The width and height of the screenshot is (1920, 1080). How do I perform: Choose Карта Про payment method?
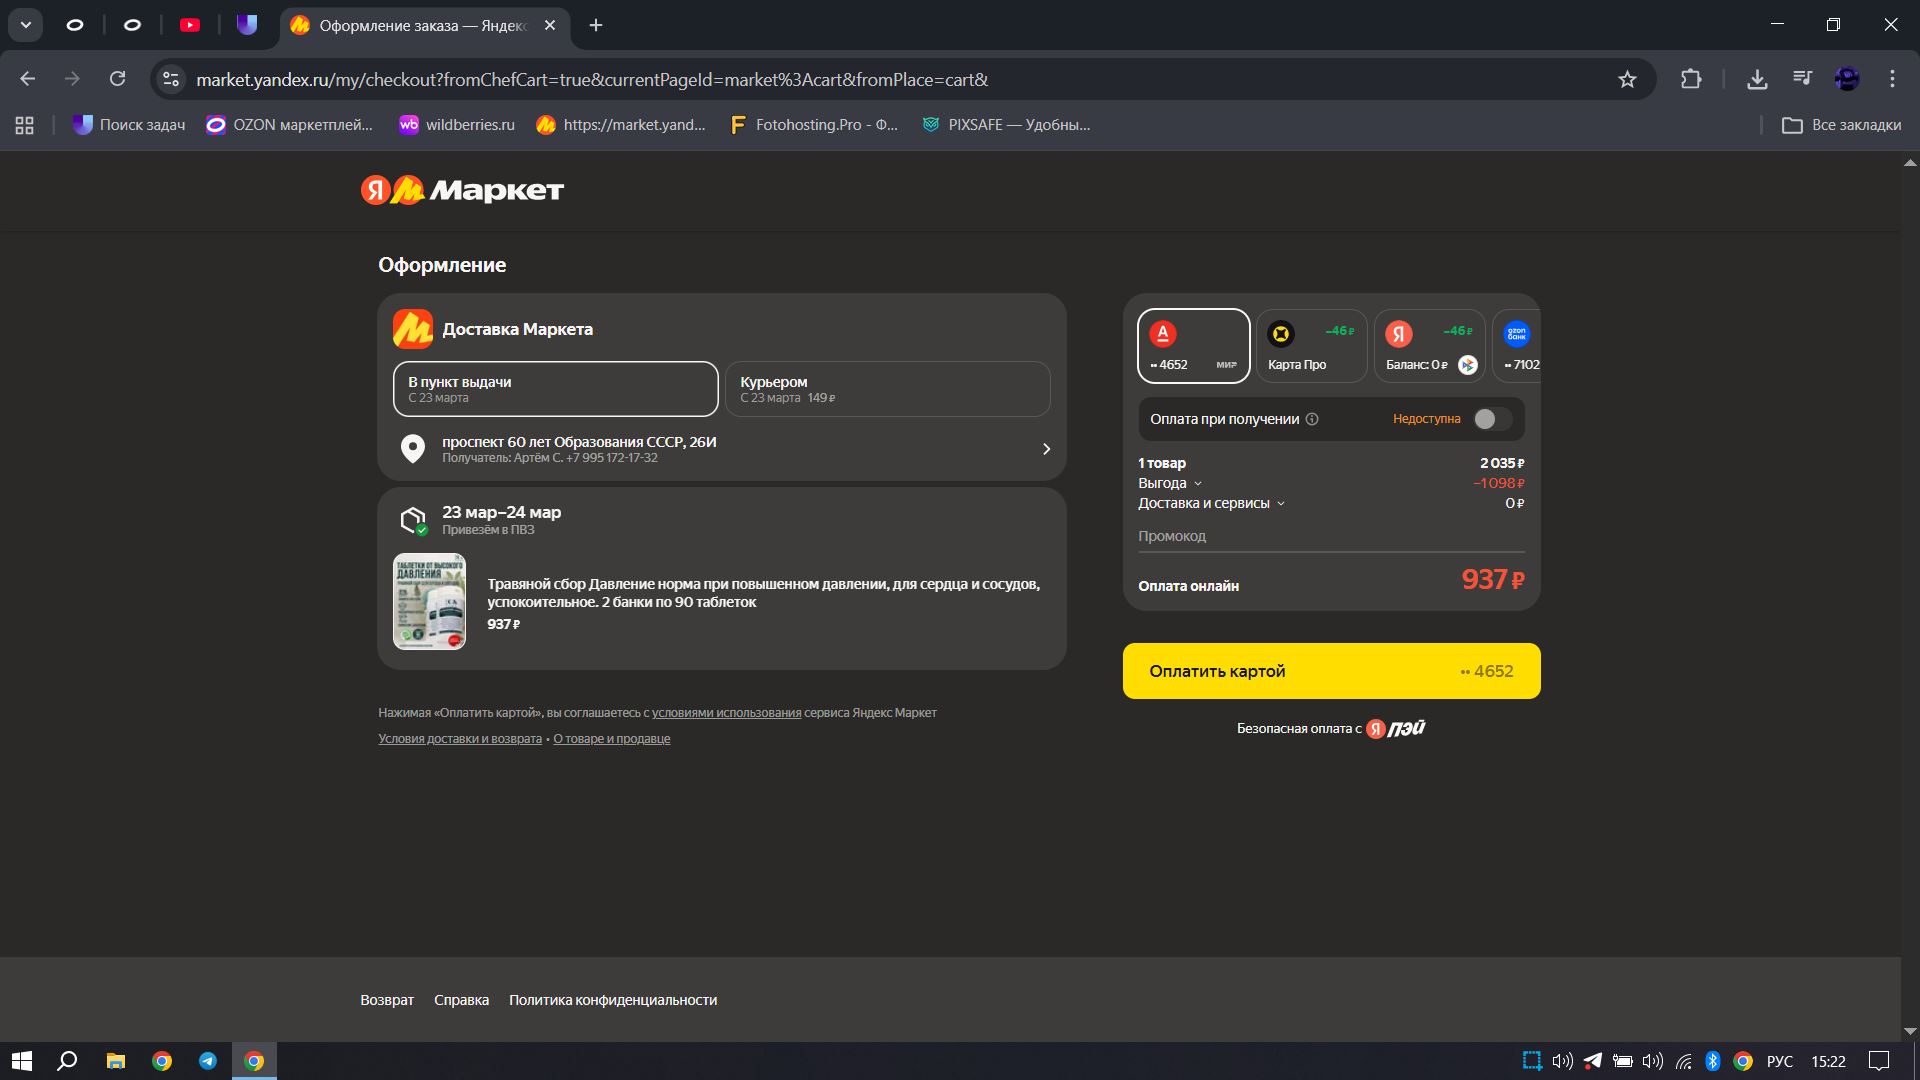click(1311, 346)
